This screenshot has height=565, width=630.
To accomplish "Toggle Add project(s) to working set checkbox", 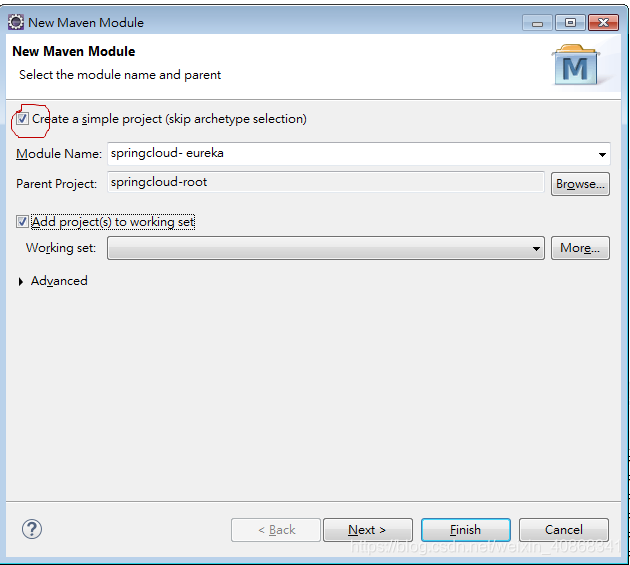I will click(x=22, y=221).
